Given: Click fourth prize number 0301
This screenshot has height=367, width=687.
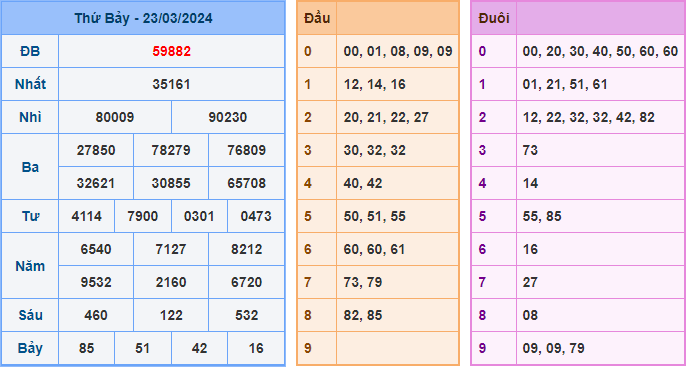Looking at the screenshot, I should click(199, 216).
